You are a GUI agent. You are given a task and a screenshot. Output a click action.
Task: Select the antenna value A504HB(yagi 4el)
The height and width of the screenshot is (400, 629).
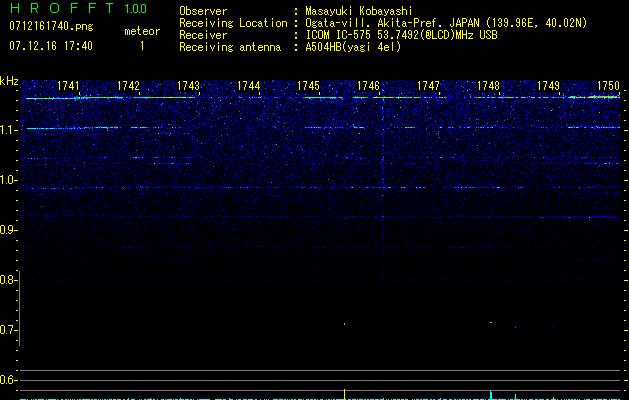(x=353, y=47)
